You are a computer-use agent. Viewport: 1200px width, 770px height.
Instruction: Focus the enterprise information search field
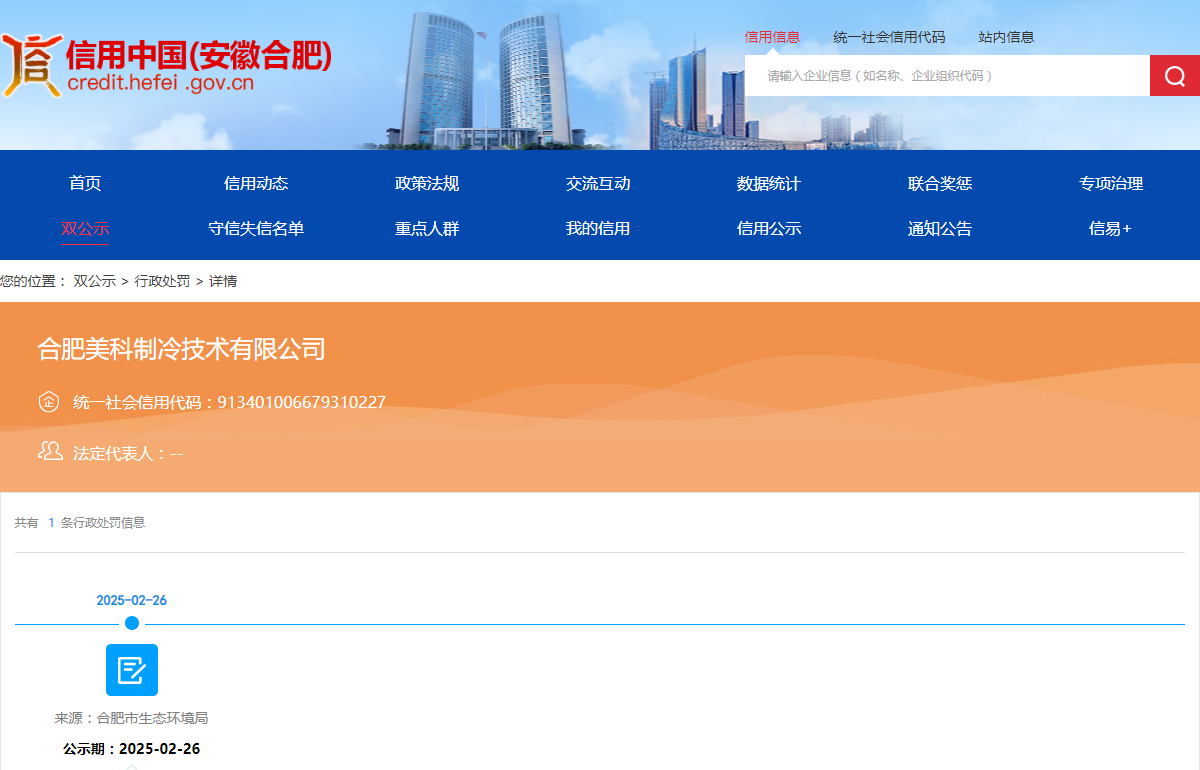click(947, 76)
